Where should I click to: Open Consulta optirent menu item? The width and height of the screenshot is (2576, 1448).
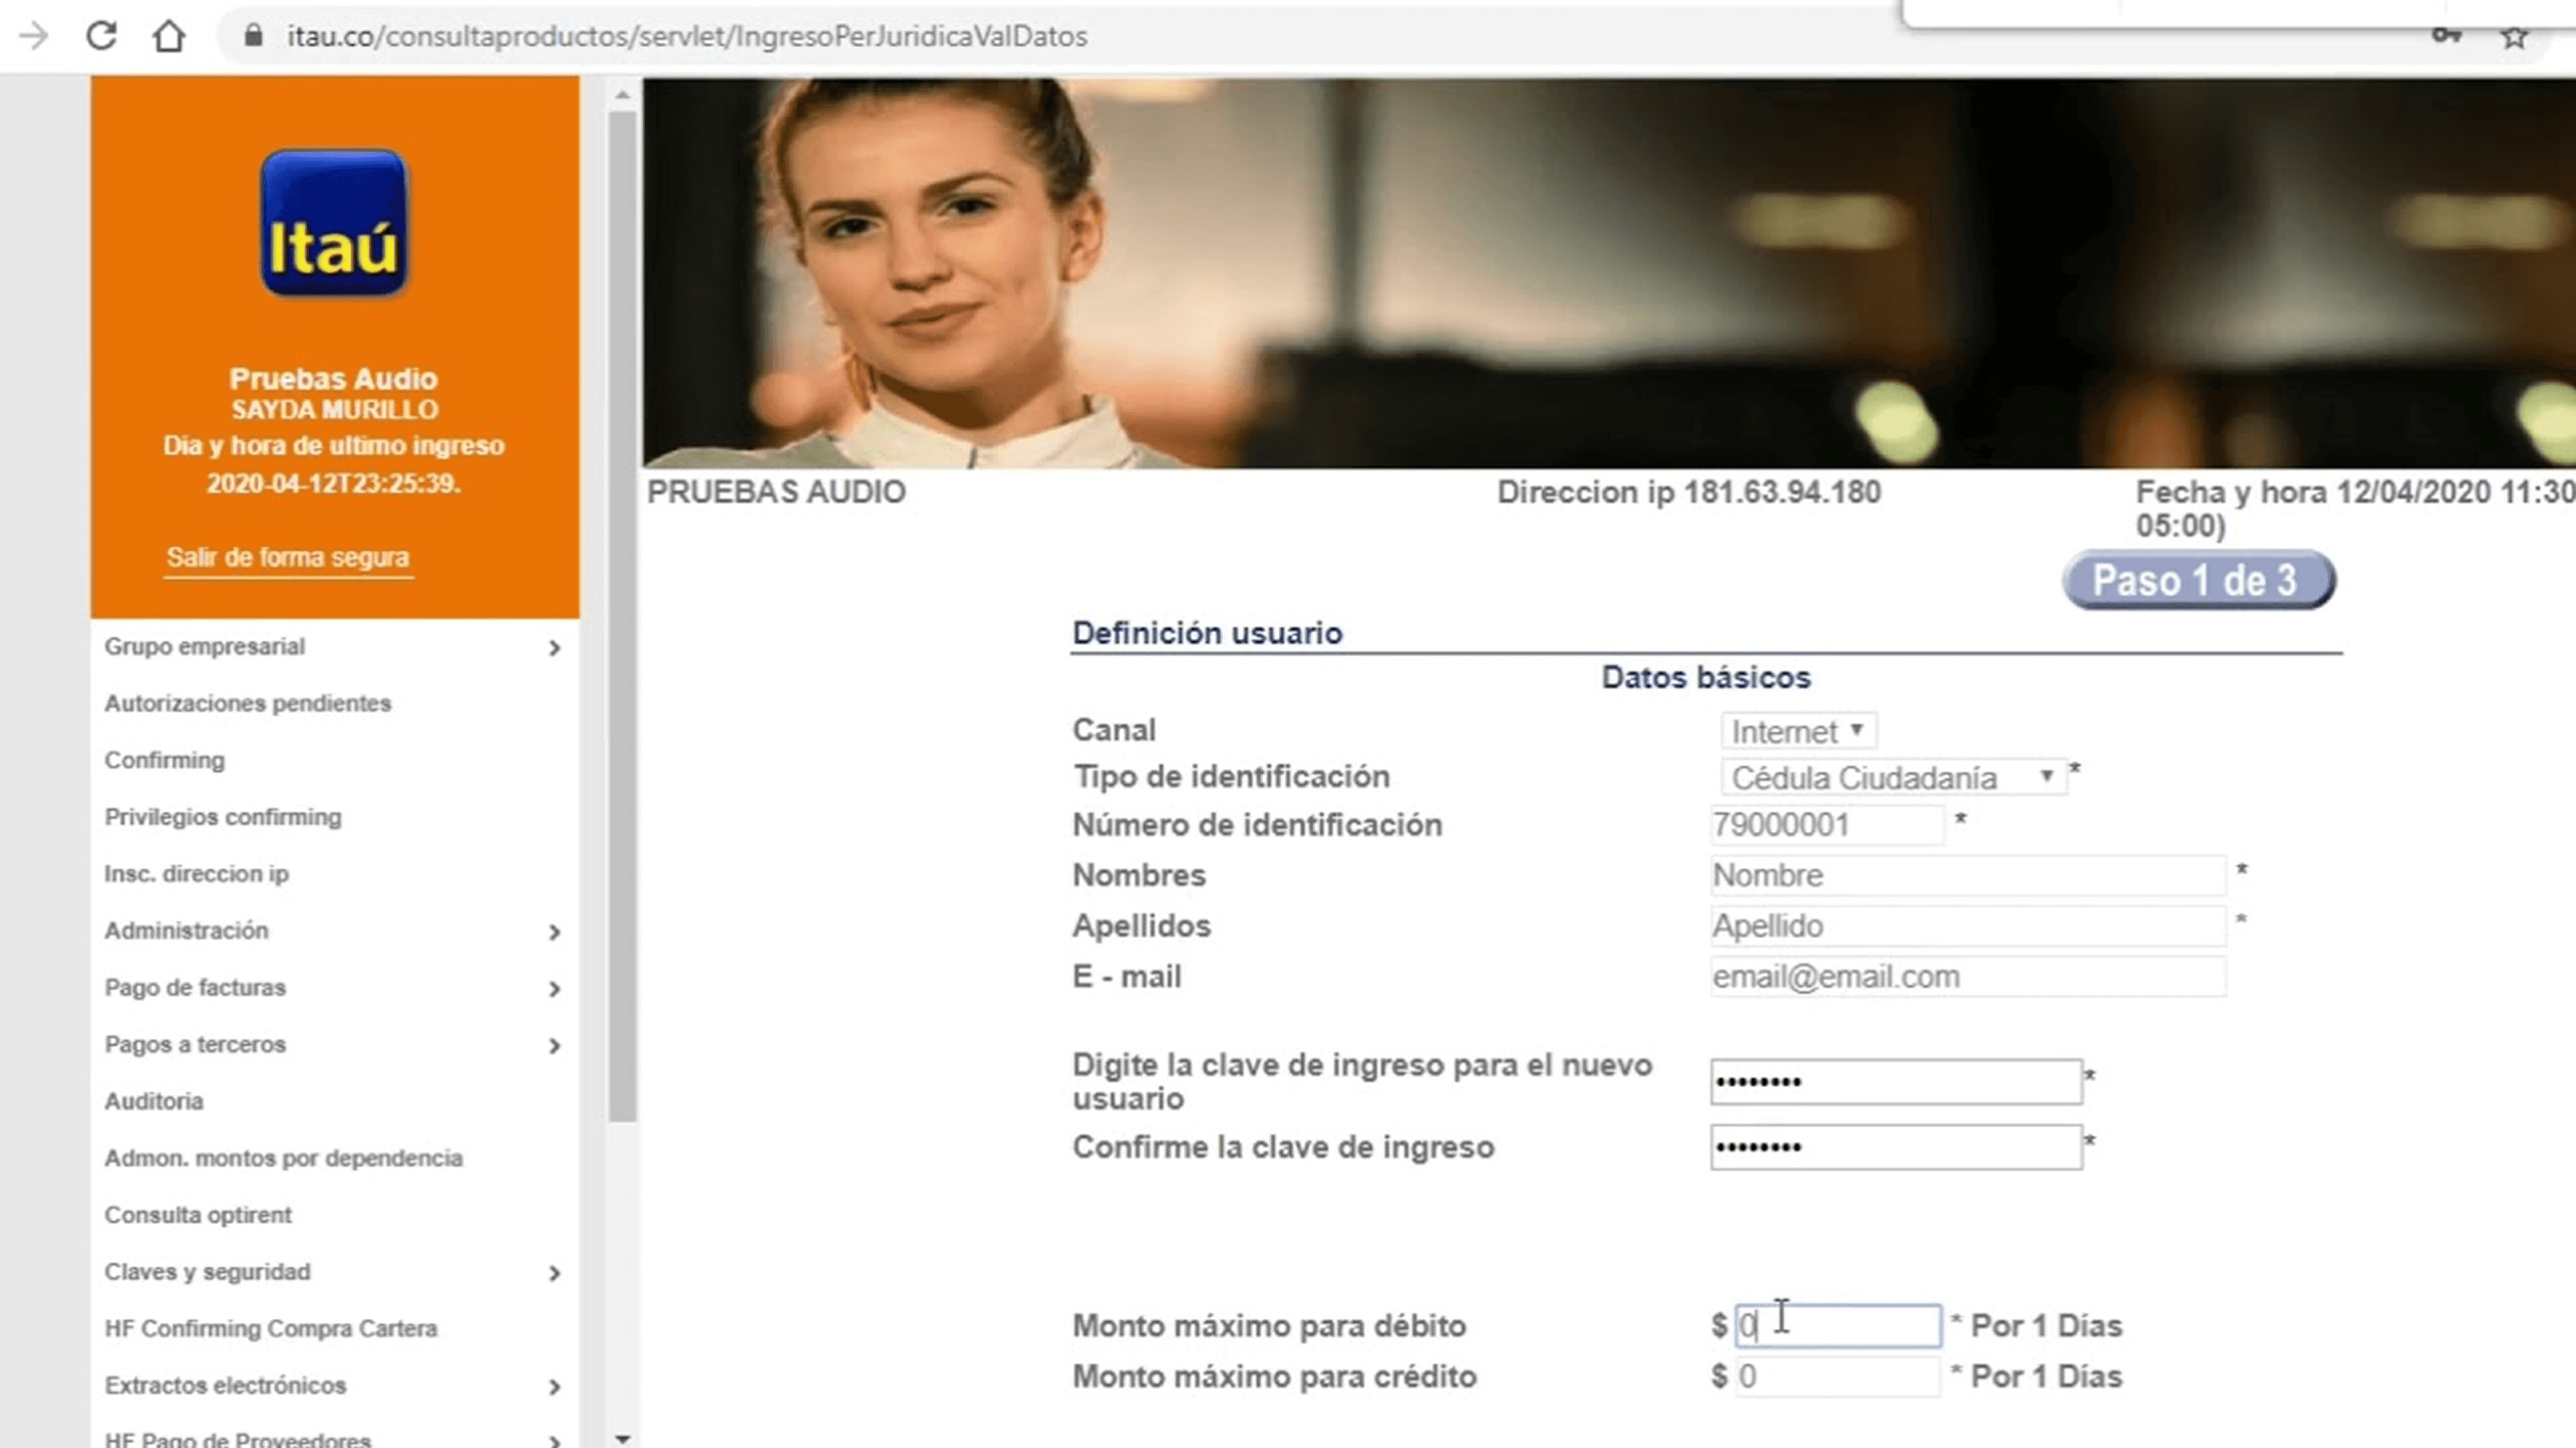[x=198, y=1215]
